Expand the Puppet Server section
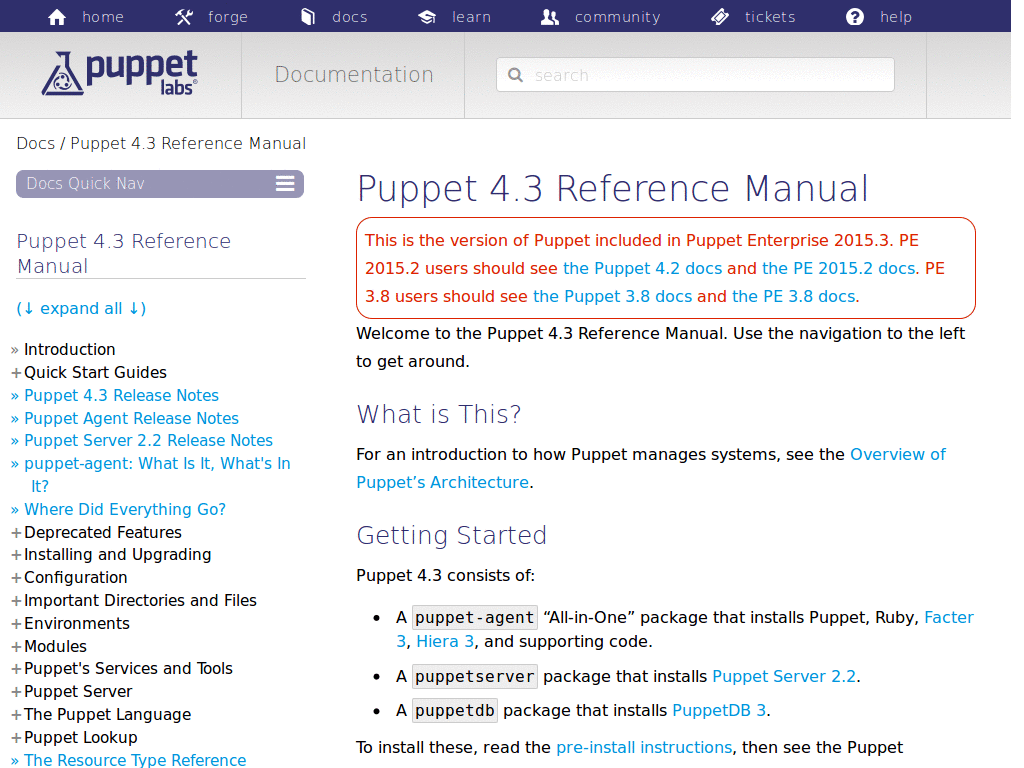Image resolution: width=1024 pixels, height=768 pixels. 72,691
